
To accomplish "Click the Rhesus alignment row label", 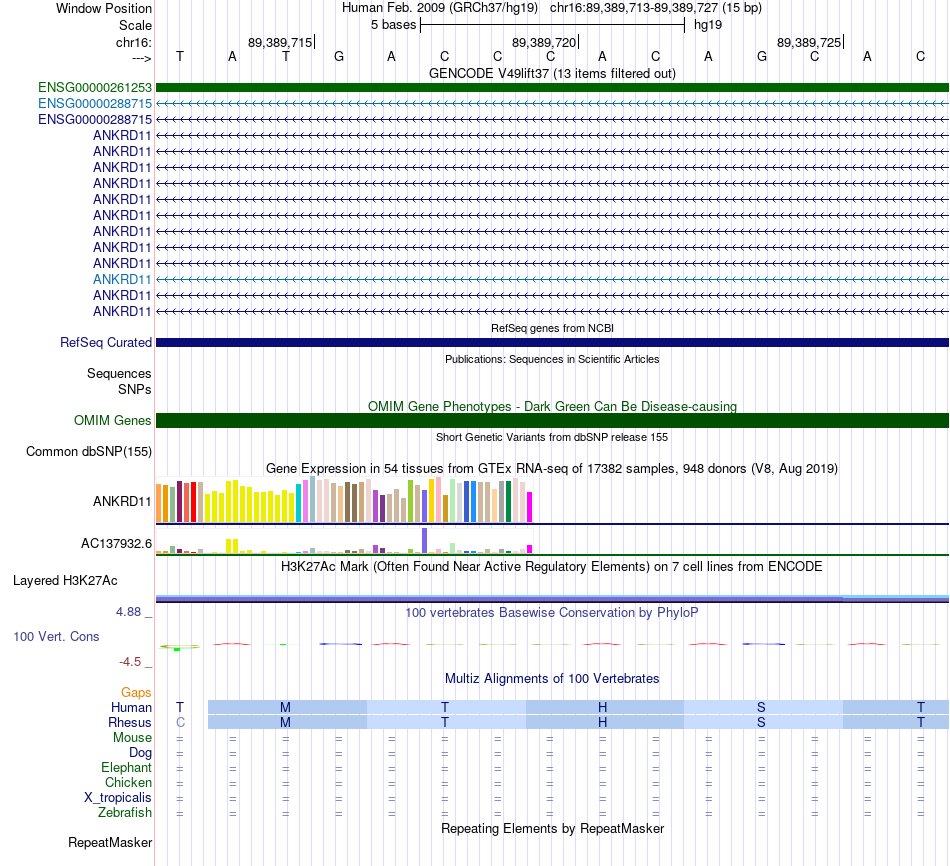I will [130, 723].
